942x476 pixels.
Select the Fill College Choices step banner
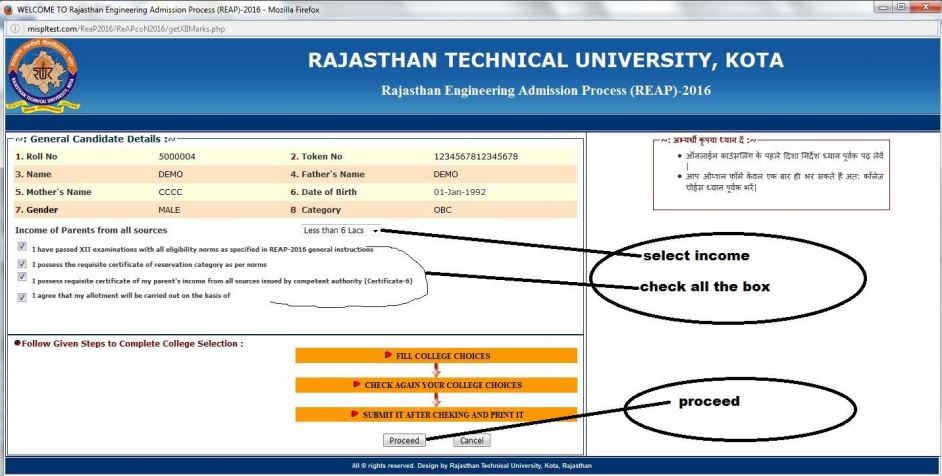click(x=436, y=355)
